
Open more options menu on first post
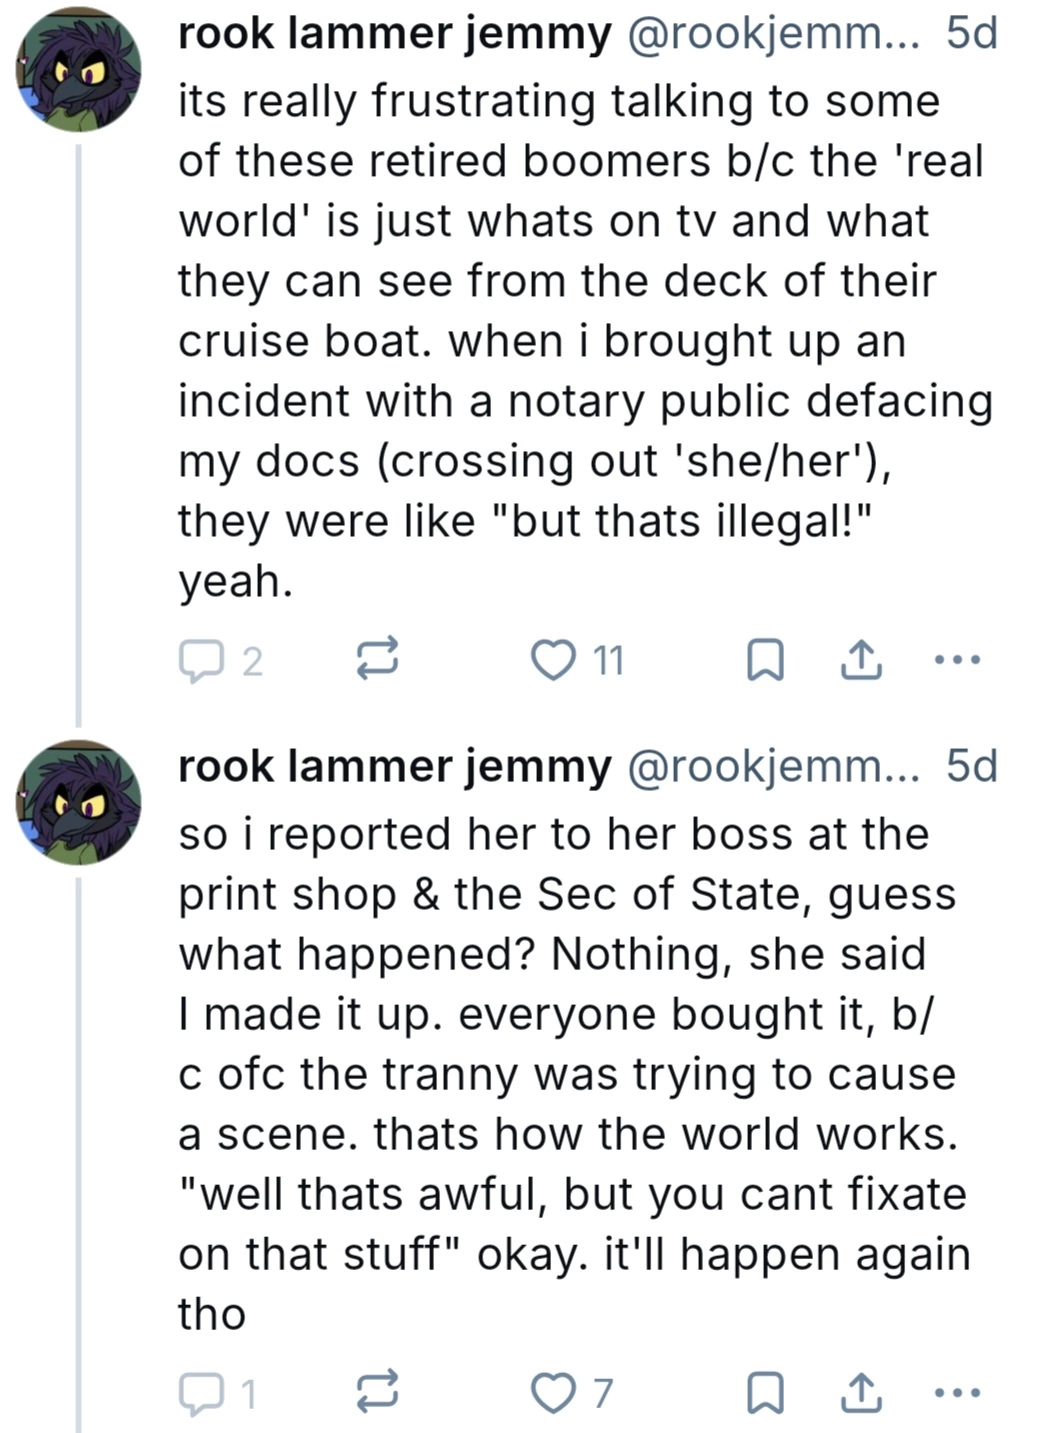click(956, 660)
